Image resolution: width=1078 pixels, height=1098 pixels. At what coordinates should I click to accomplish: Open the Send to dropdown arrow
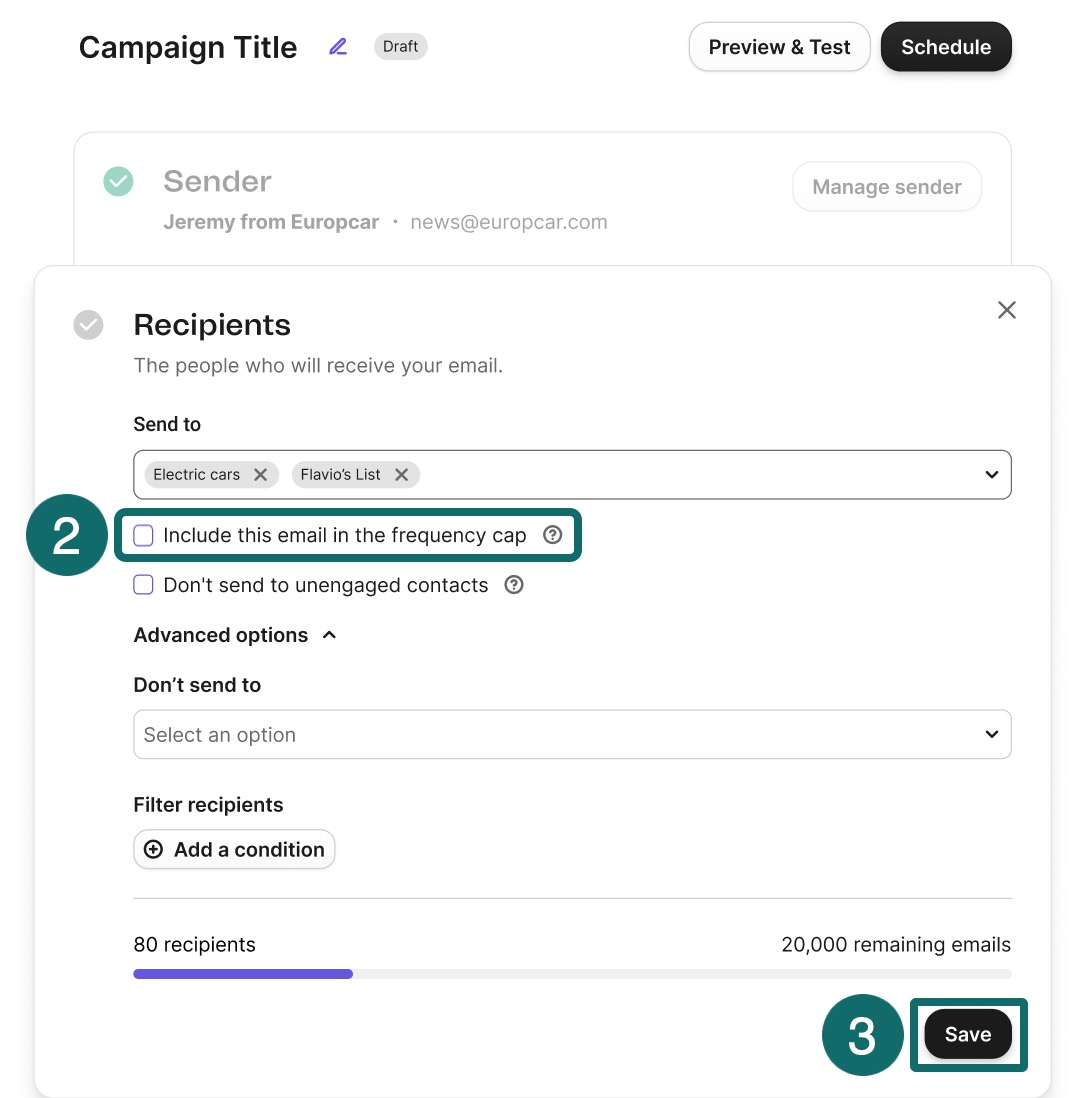coord(992,475)
